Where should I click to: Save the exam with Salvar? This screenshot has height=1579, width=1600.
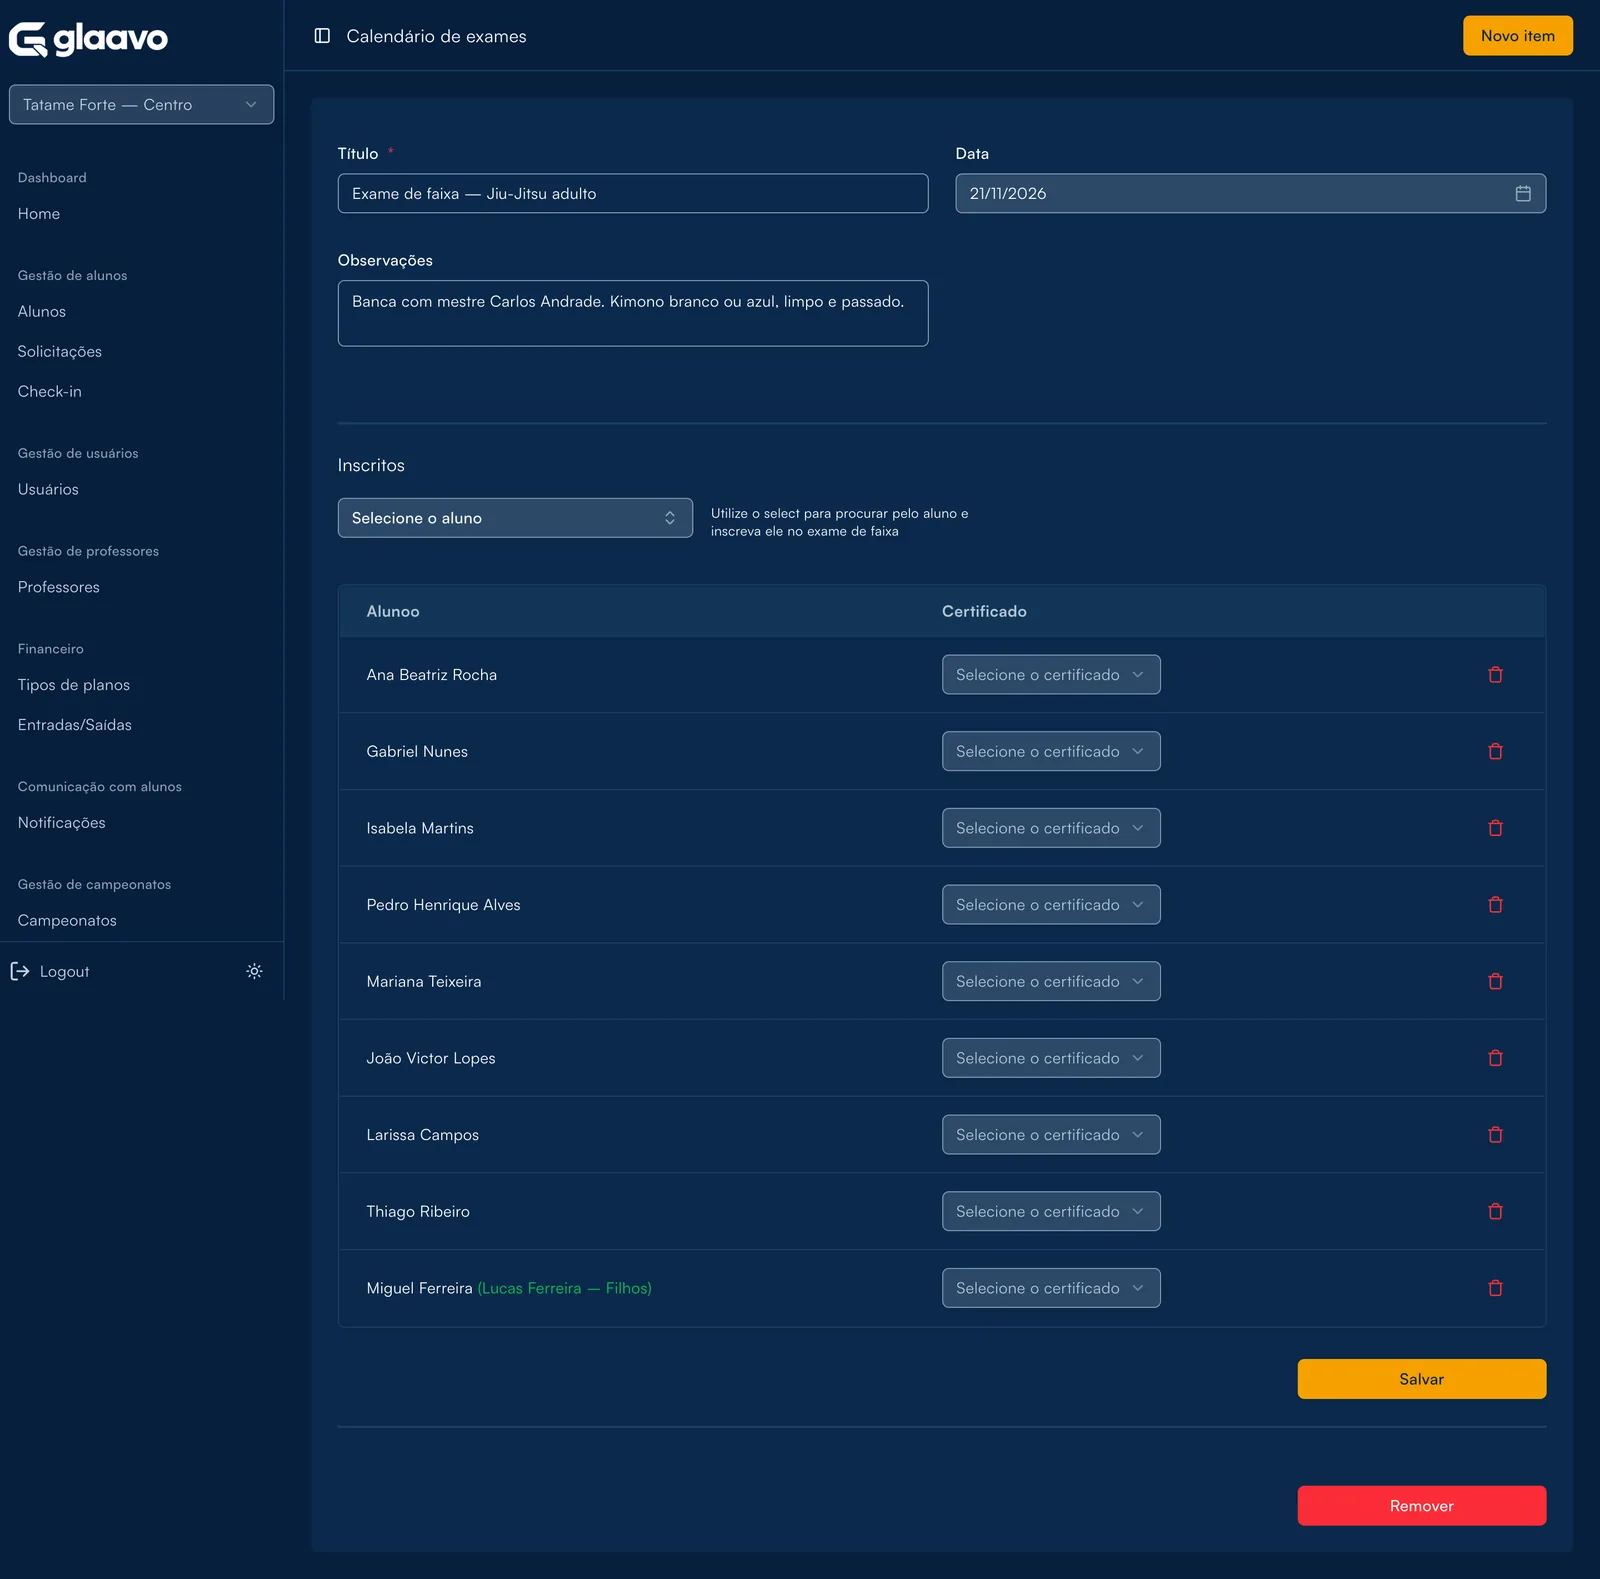coord(1422,1379)
